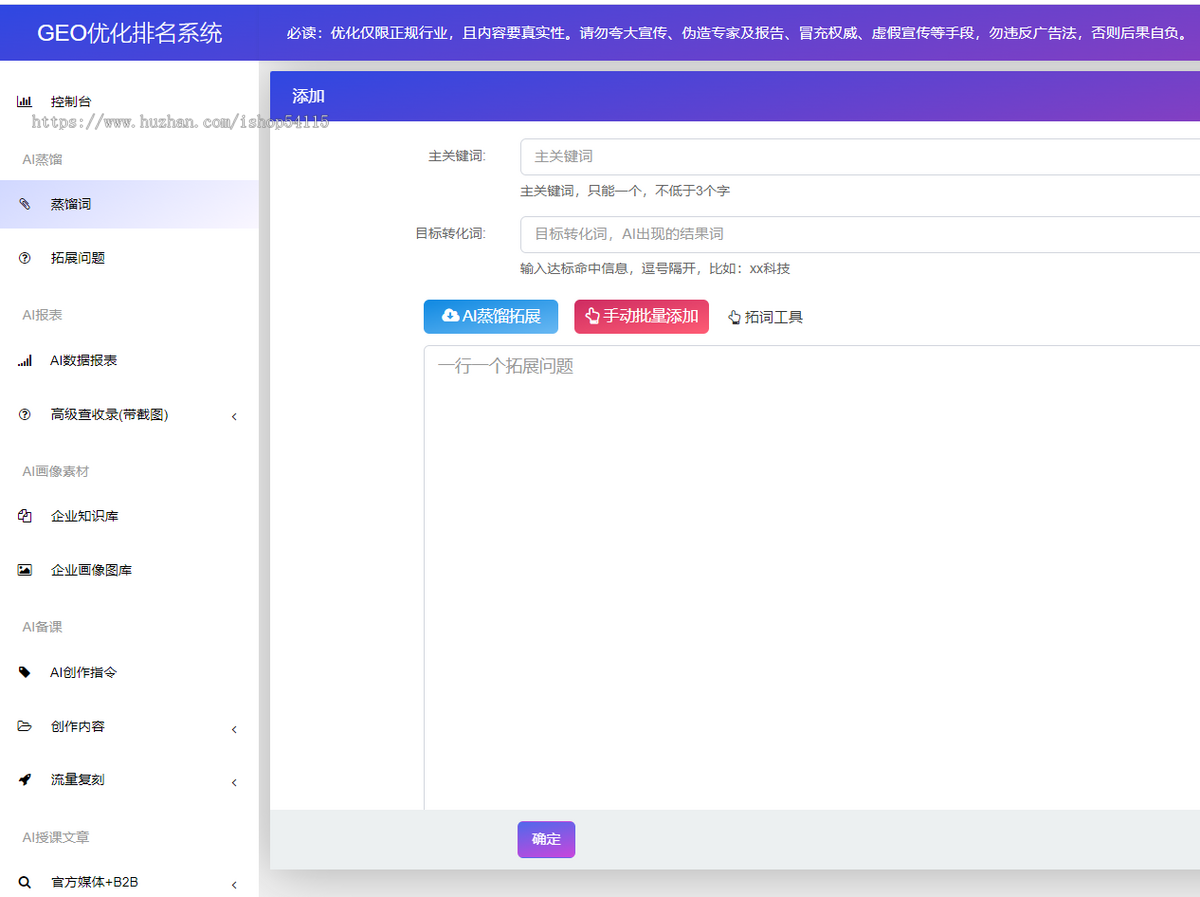
Task: Click the 确定 confirm button
Action: click(x=546, y=840)
